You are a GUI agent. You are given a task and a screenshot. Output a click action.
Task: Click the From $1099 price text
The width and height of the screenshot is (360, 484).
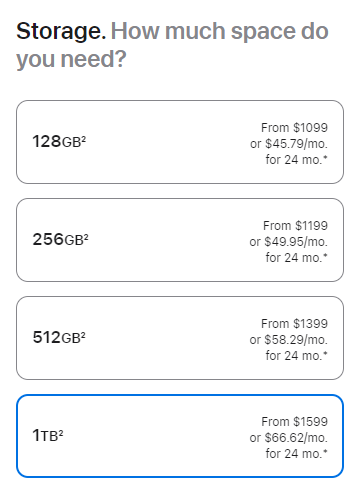[x=294, y=127]
